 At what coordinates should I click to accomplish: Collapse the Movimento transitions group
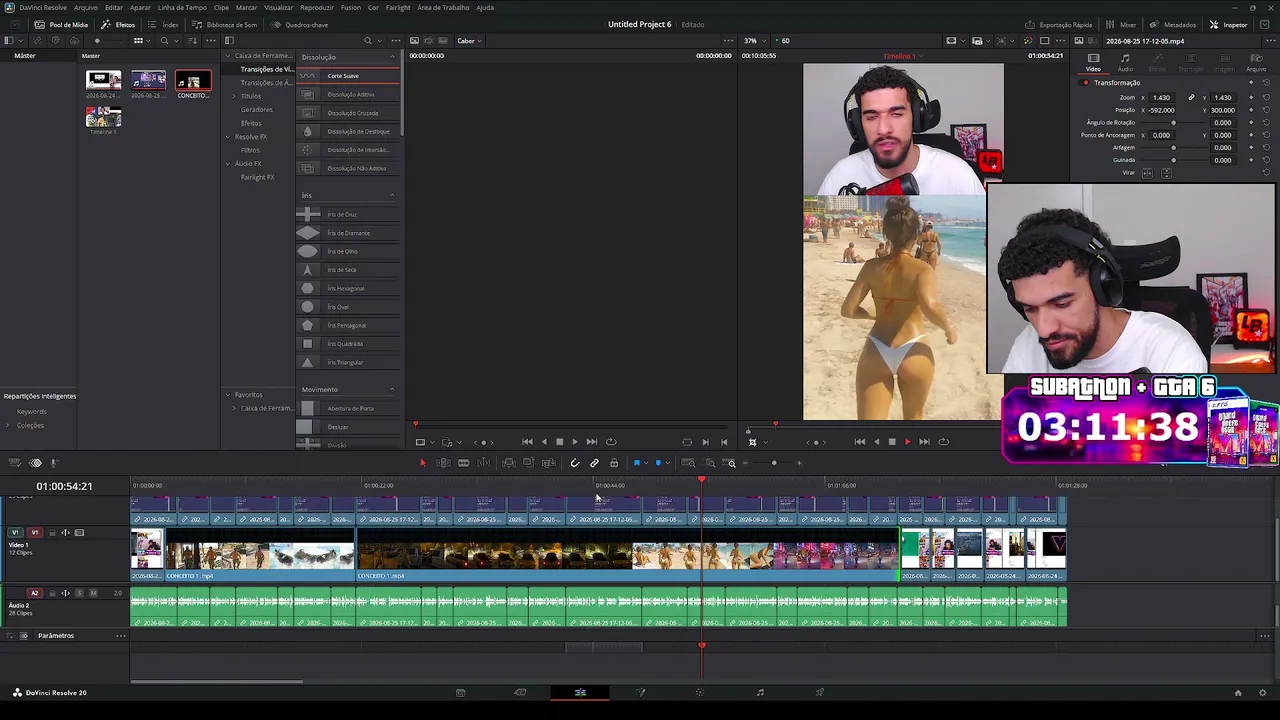pyautogui.click(x=392, y=389)
